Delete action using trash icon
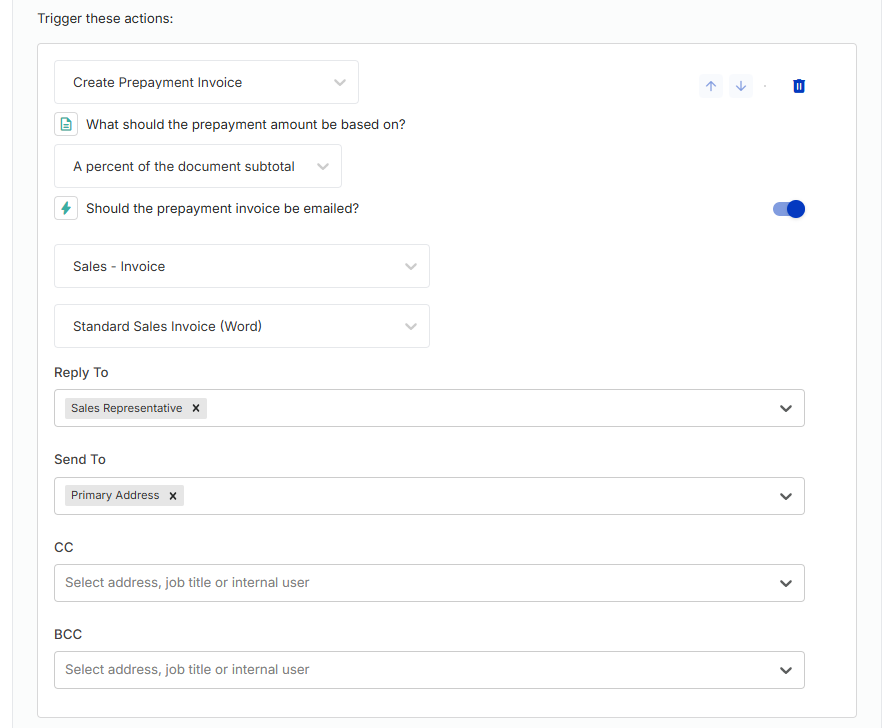 [x=799, y=86]
